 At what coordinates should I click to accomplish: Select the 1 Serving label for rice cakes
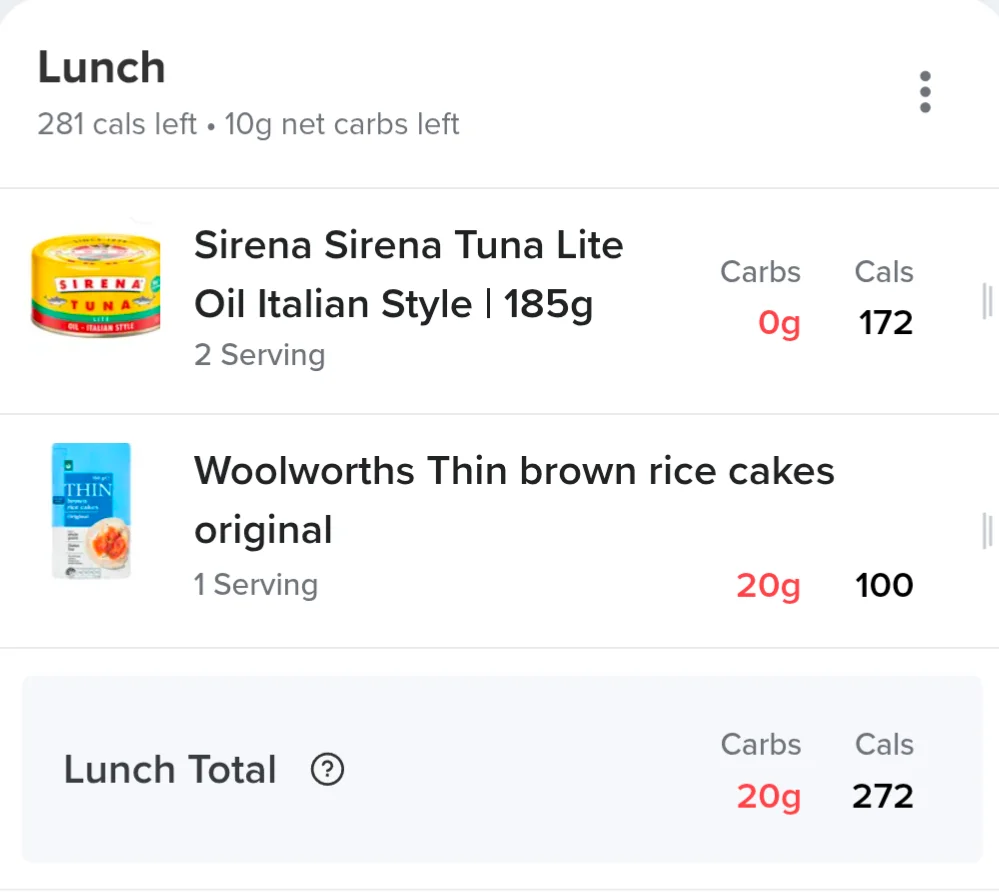coord(255,585)
